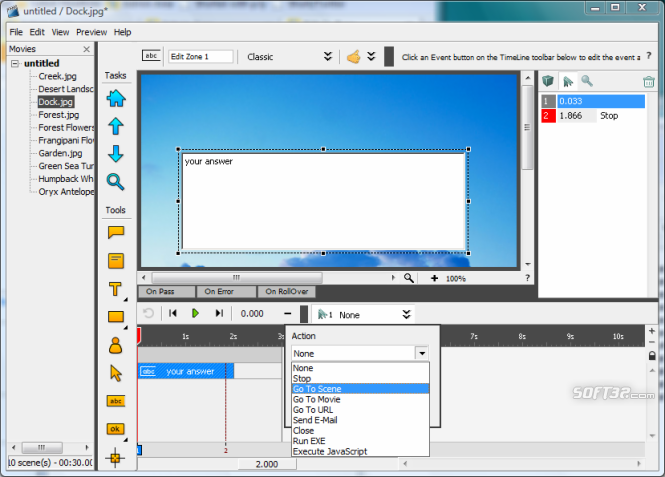665x477 pixels.
Task: Click the plus zoom in icon near 100%
Action: tap(434, 278)
